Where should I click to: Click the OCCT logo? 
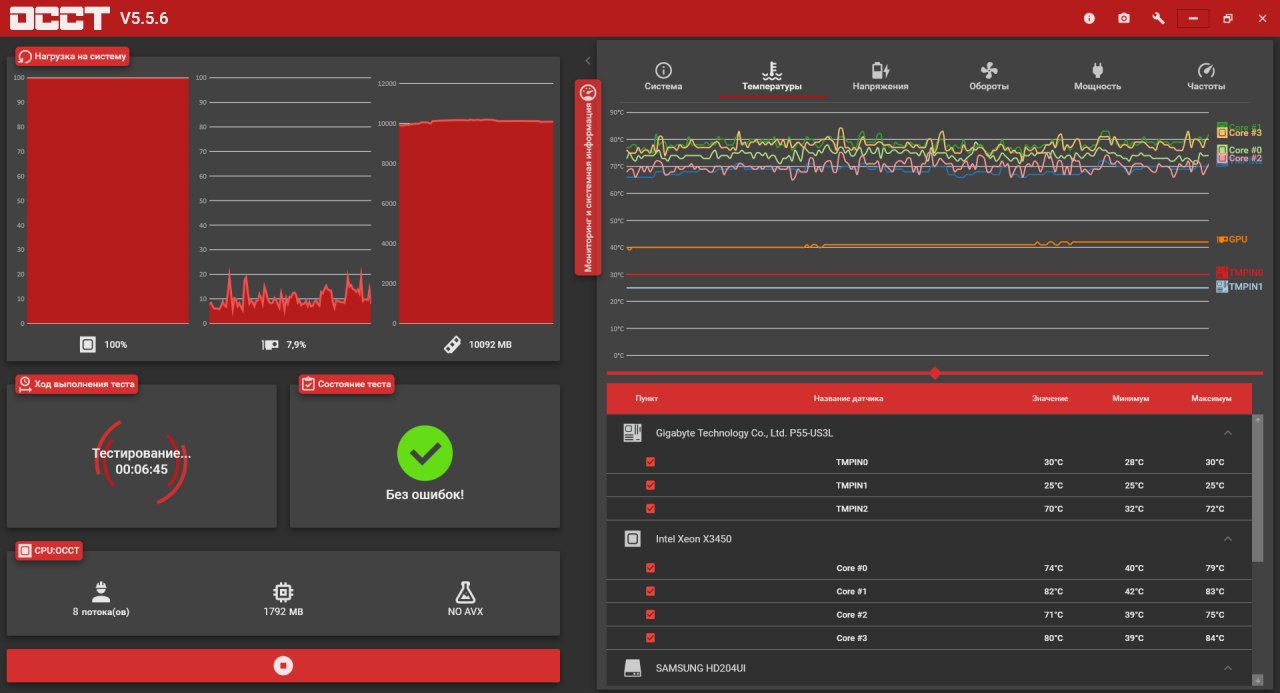tap(58, 18)
